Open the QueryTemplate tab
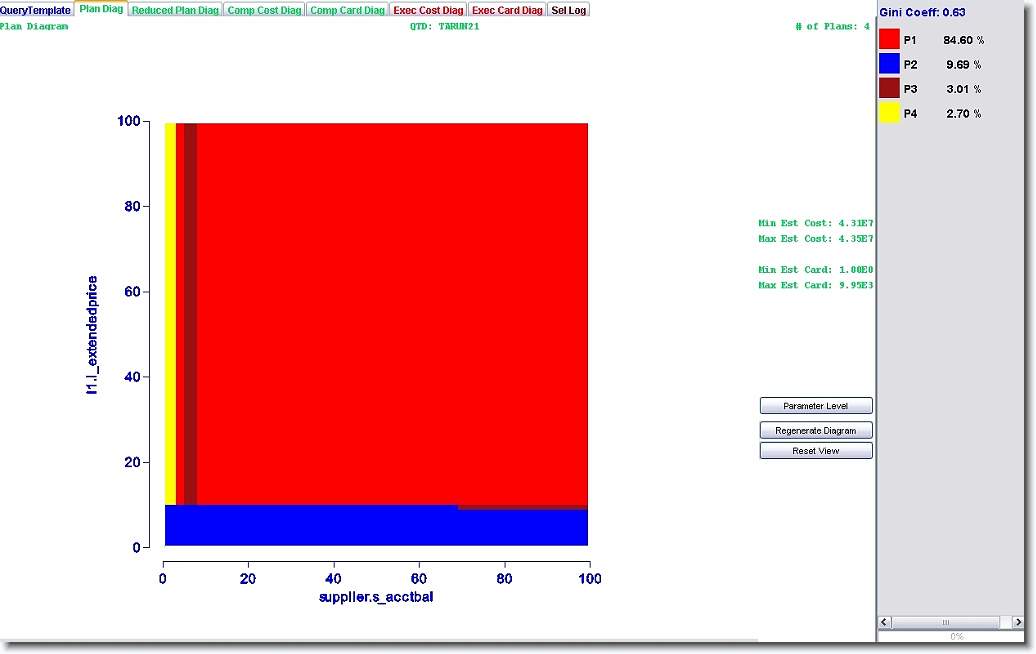 pos(36,10)
